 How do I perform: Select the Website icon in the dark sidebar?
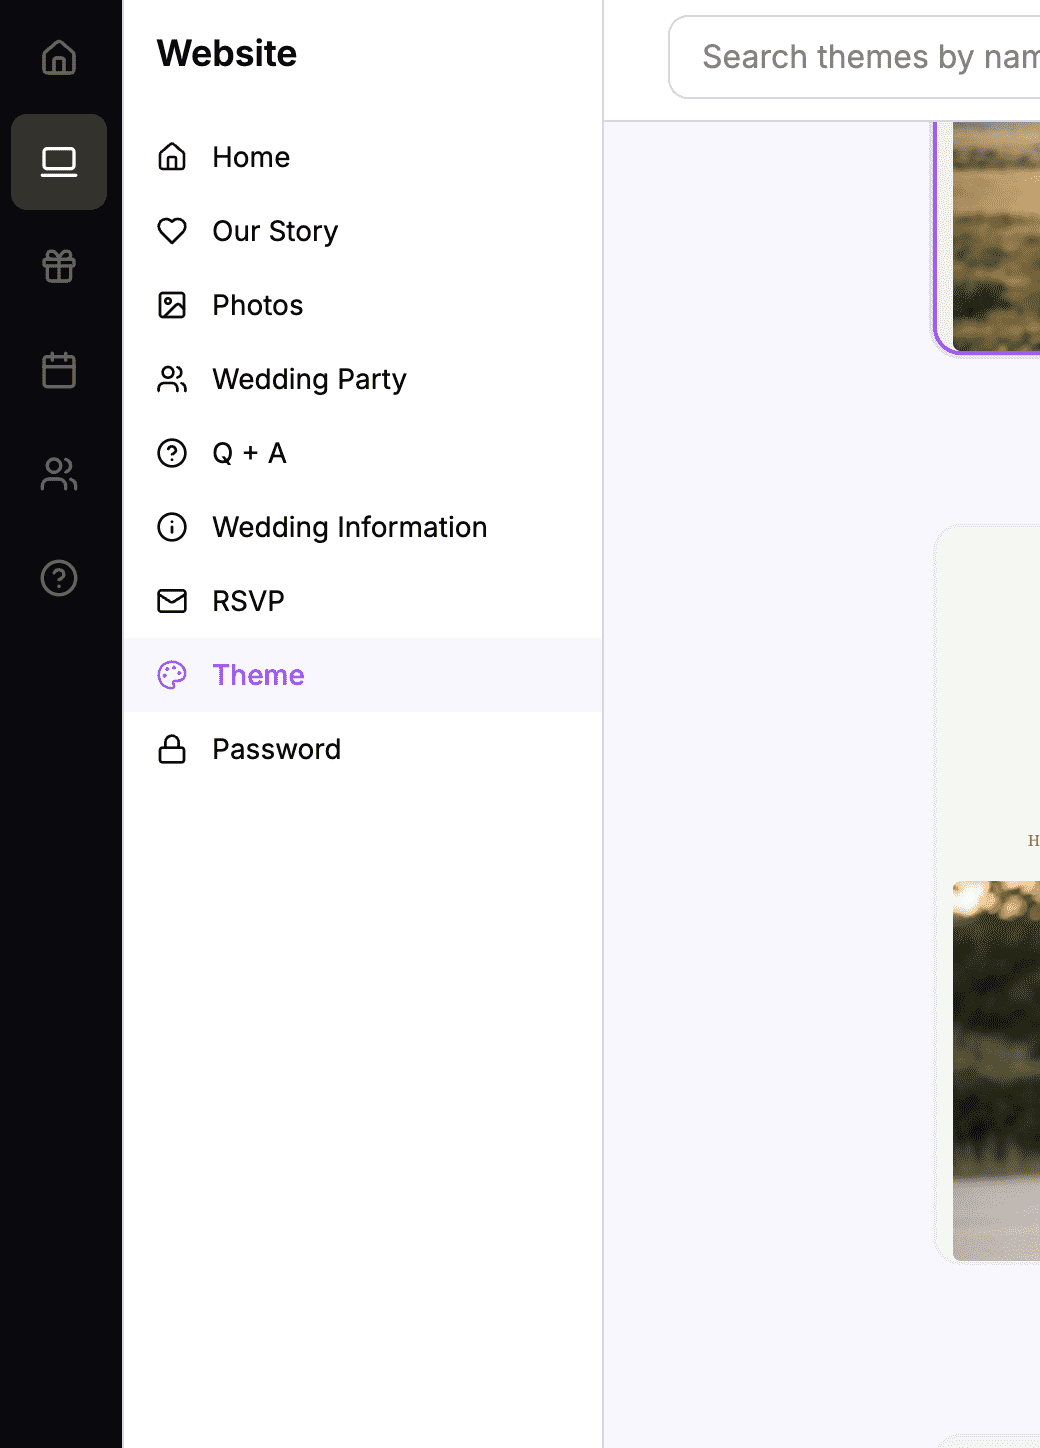(58, 162)
